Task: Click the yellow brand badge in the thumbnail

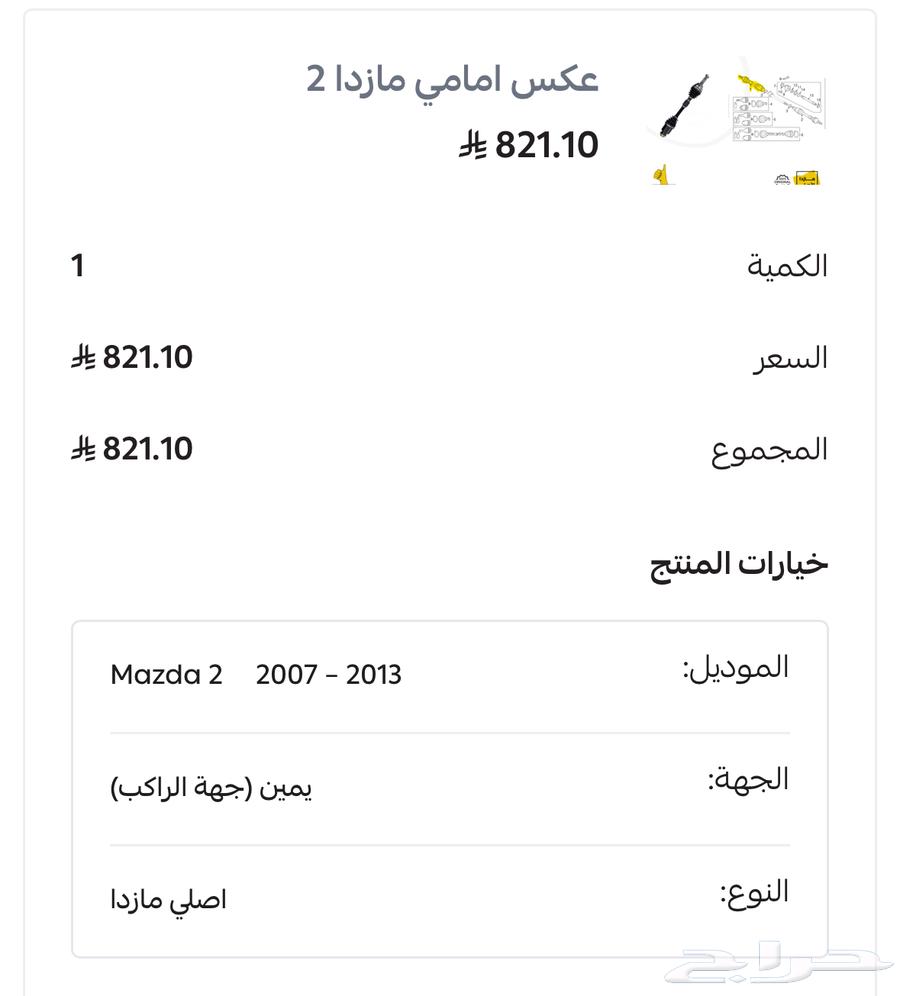Action: (x=808, y=179)
